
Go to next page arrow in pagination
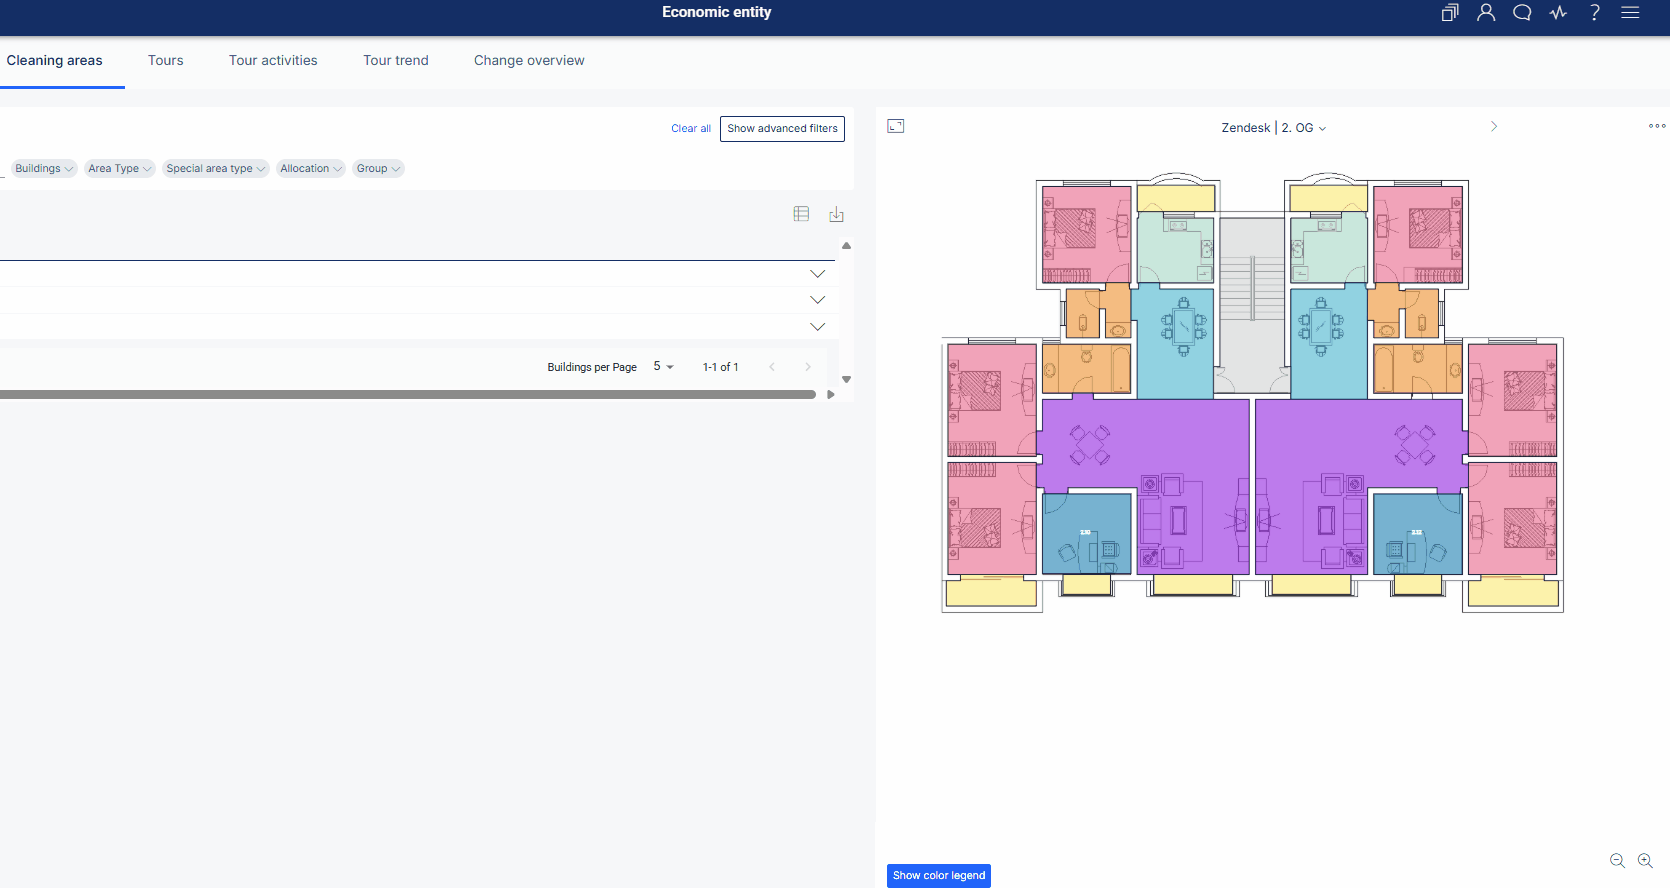(x=808, y=367)
